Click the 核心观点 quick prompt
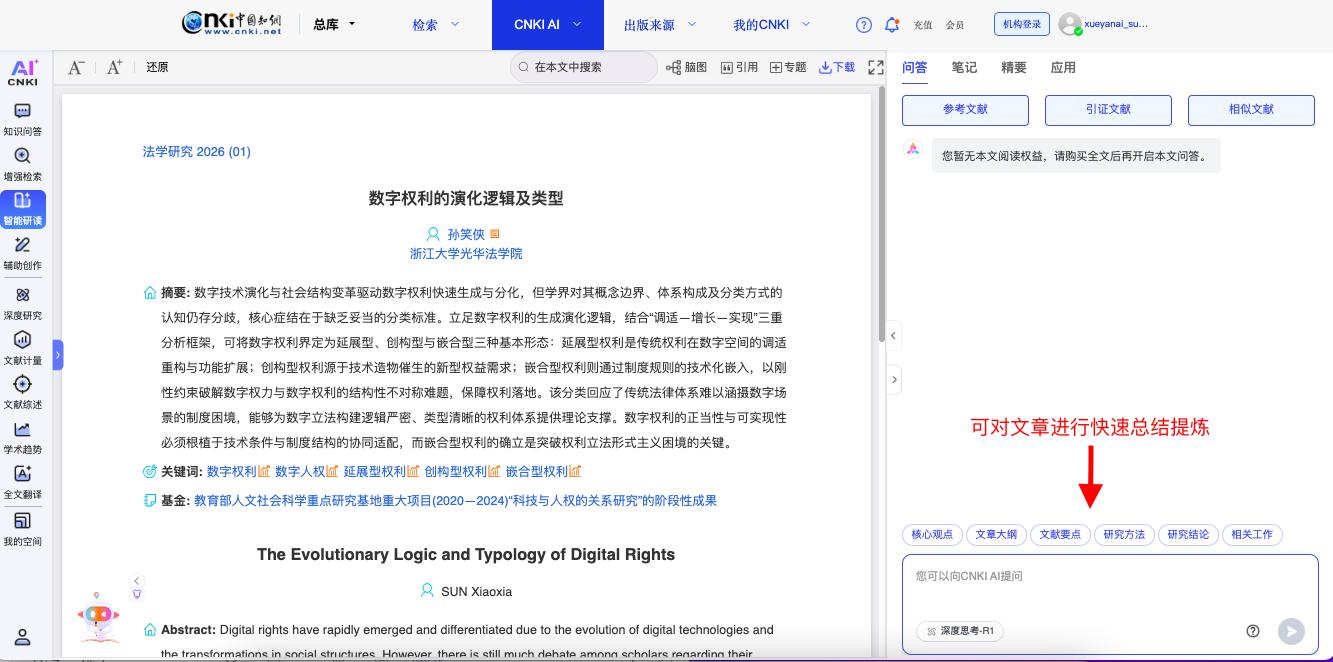This screenshot has height=662, width=1333. coord(931,535)
